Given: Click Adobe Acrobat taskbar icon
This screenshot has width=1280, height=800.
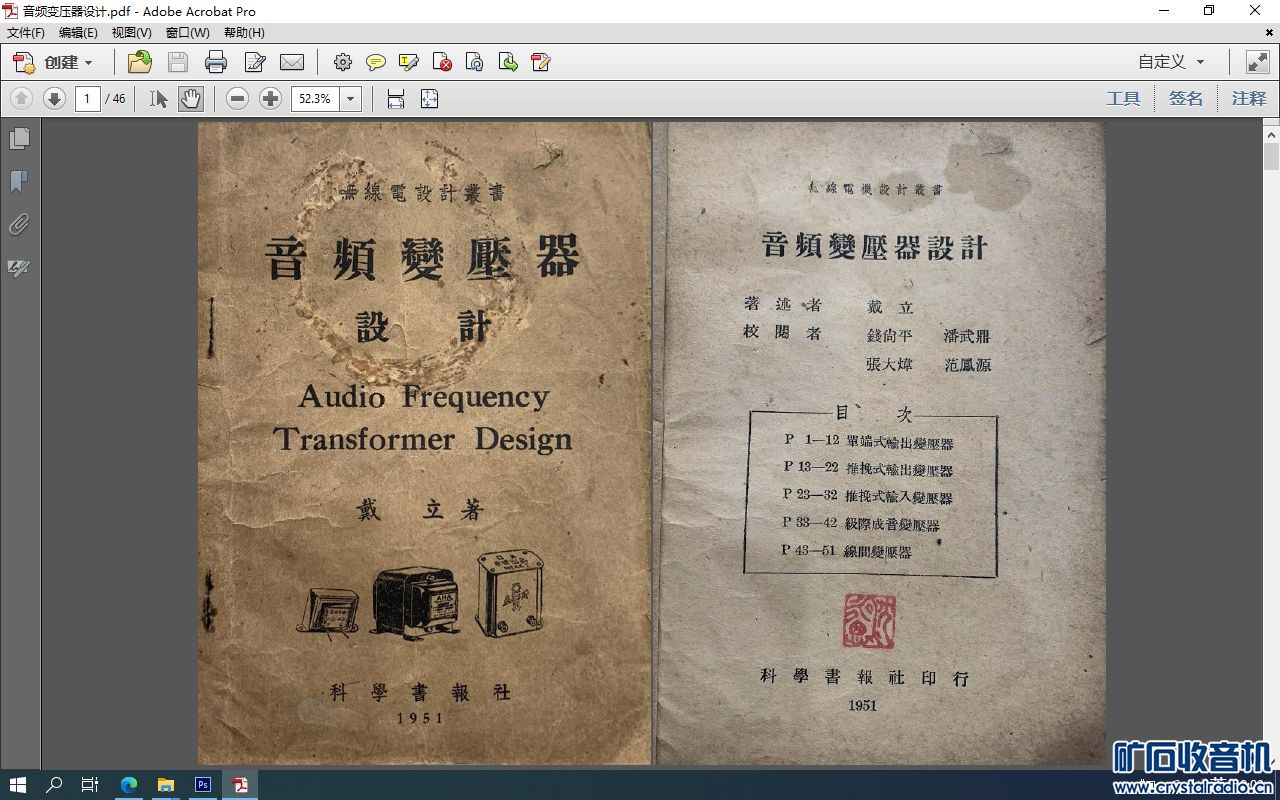Looking at the screenshot, I should pos(240,785).
